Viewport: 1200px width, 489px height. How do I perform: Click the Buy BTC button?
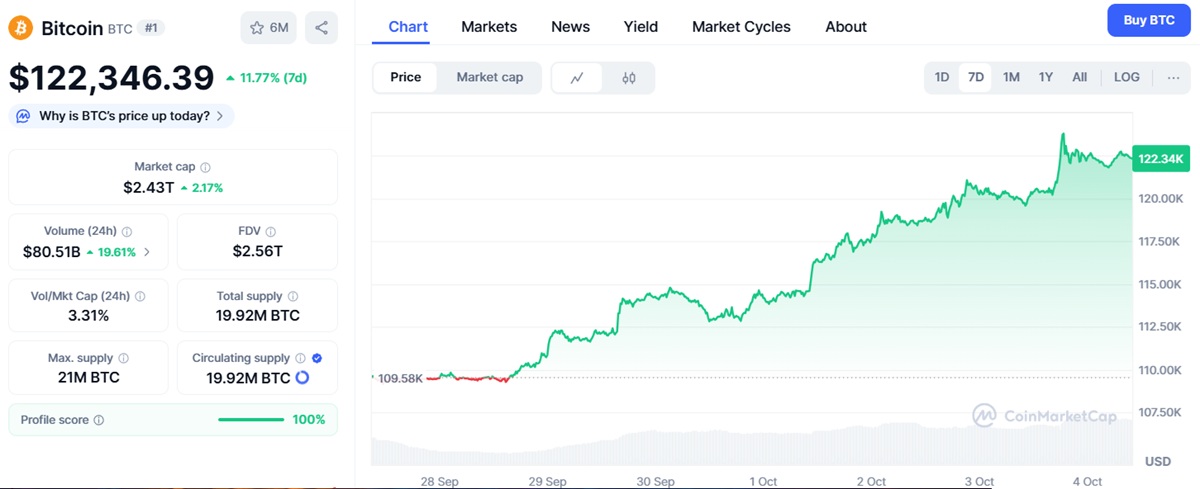click(1148, 20)
